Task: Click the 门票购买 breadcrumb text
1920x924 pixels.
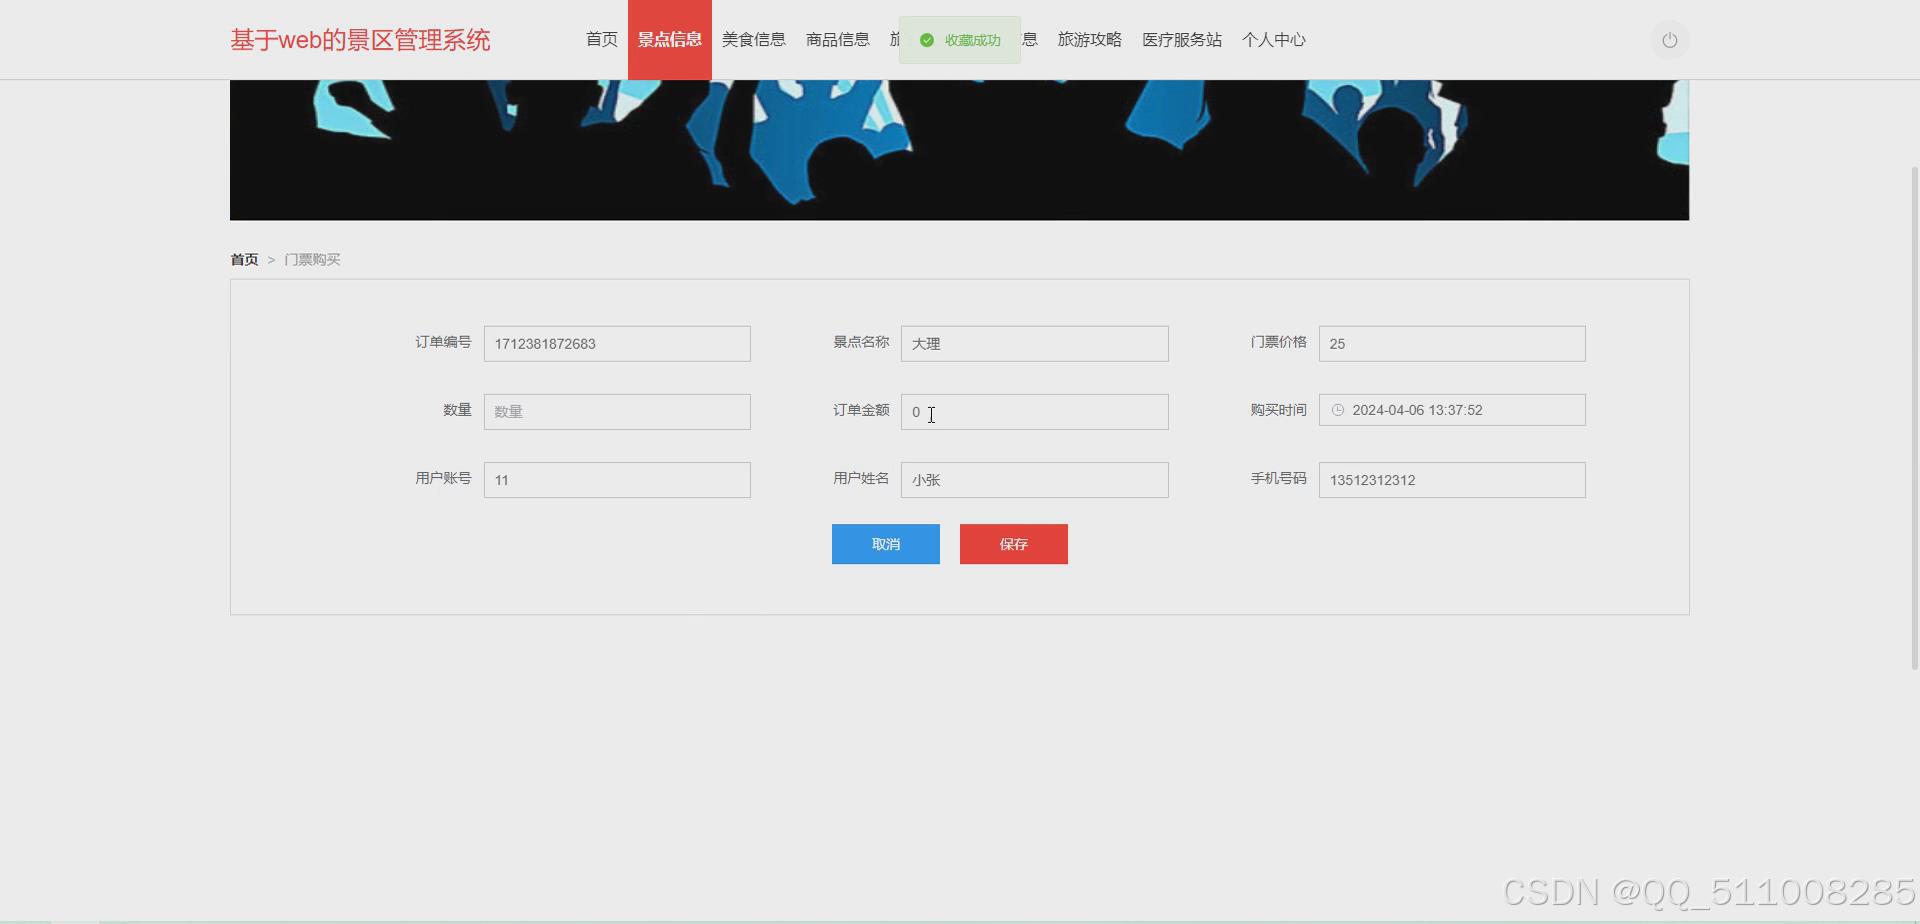Action: [312, 259]
